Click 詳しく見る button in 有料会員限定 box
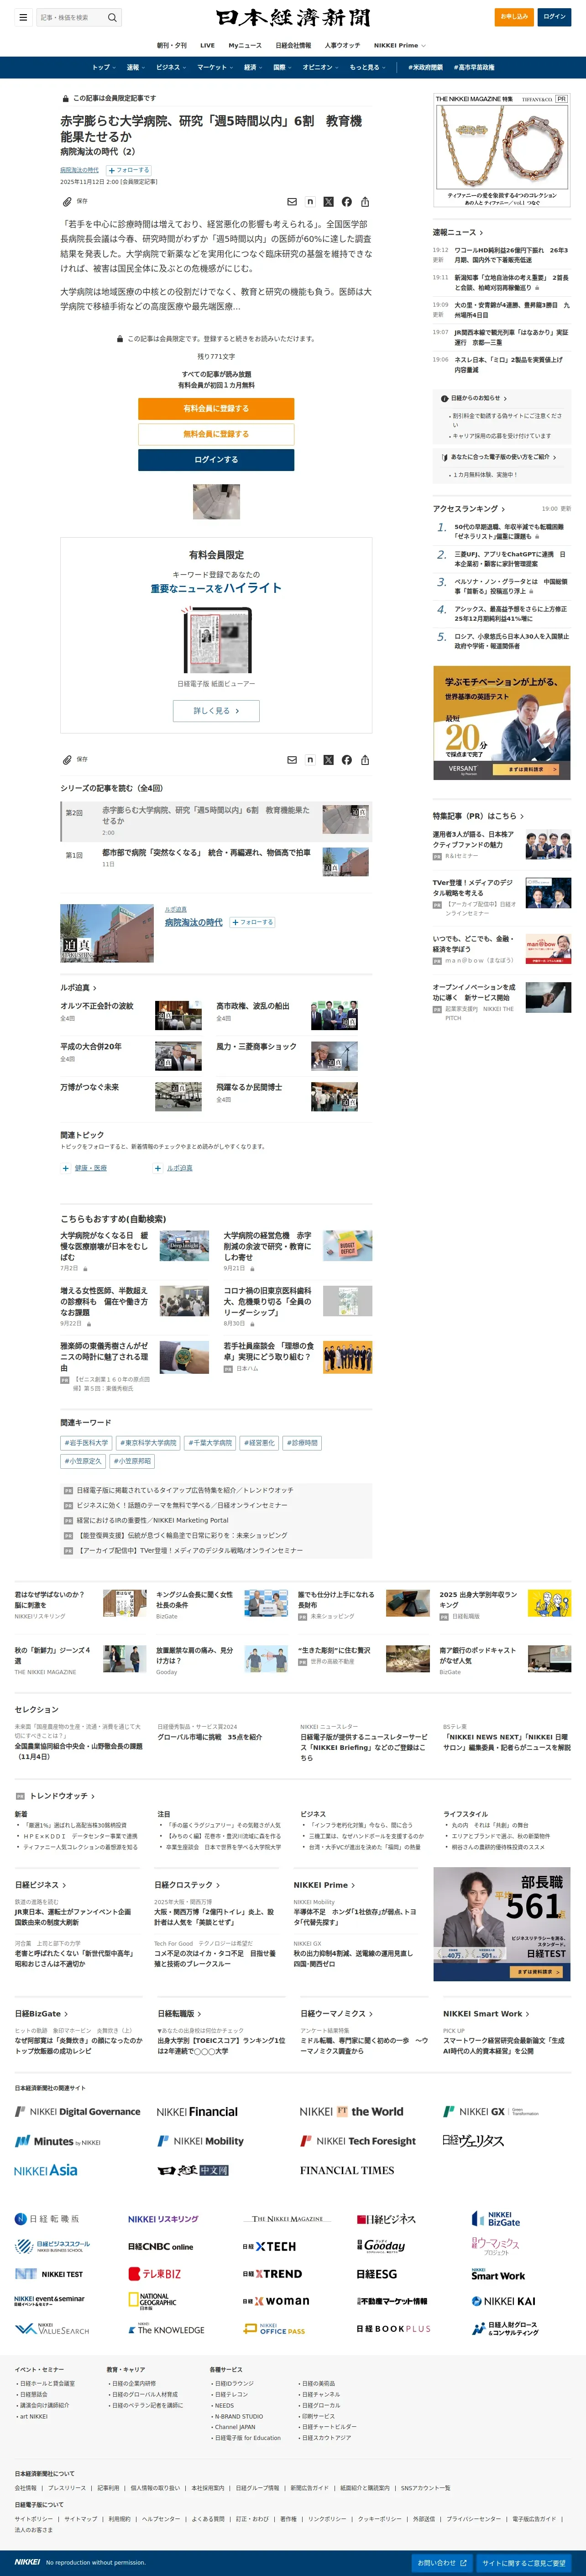The image size is (586, 2576). (x=216, y=711)
